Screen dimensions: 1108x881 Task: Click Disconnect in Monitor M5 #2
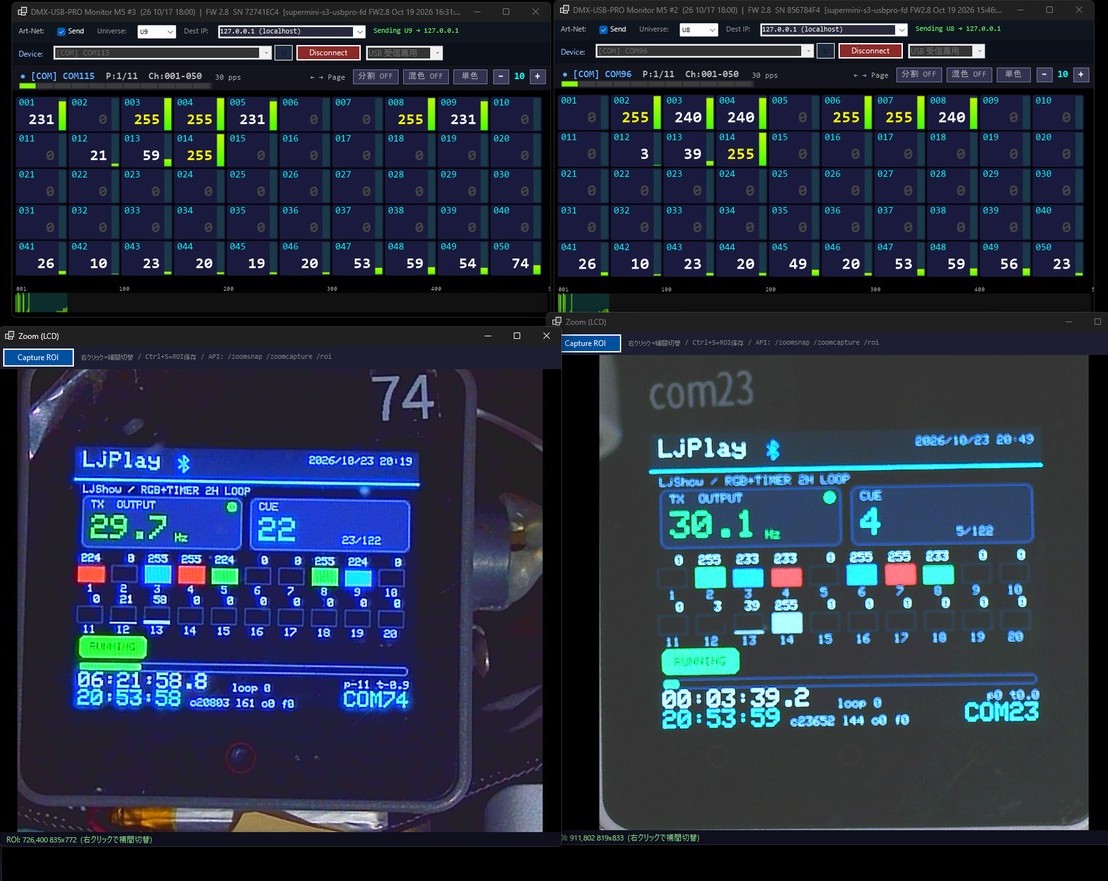871,51
